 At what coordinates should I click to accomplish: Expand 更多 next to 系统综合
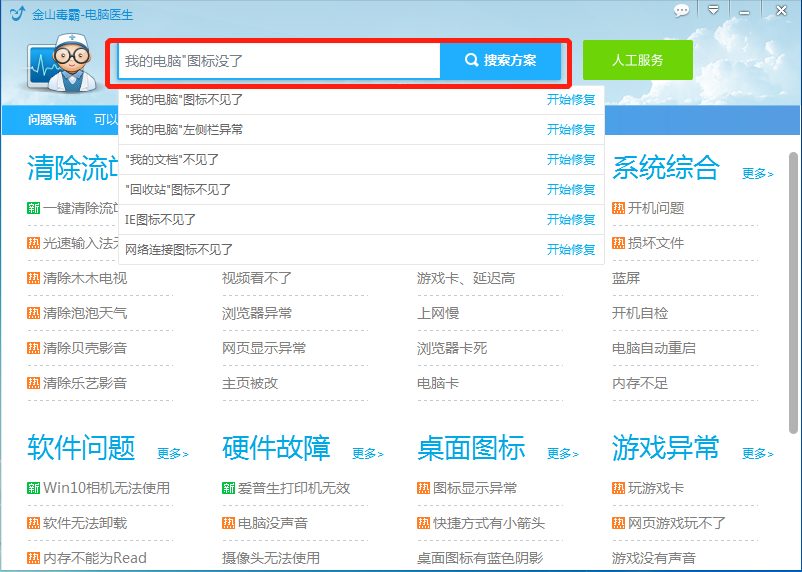(x=758, y=174)
